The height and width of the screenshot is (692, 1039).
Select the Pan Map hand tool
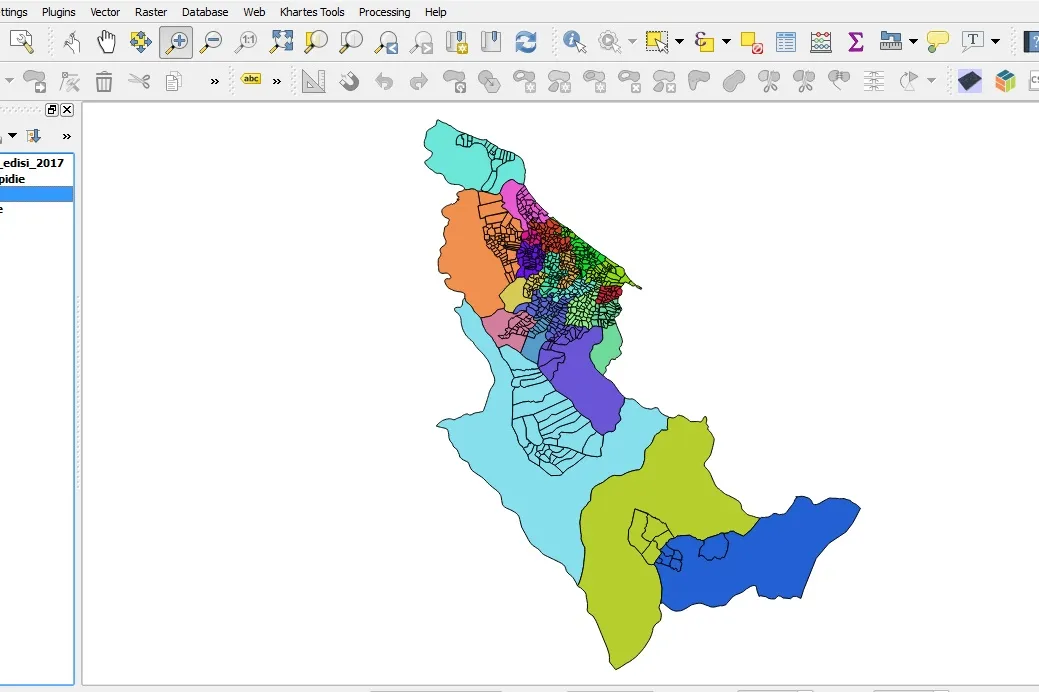[105, 42]
